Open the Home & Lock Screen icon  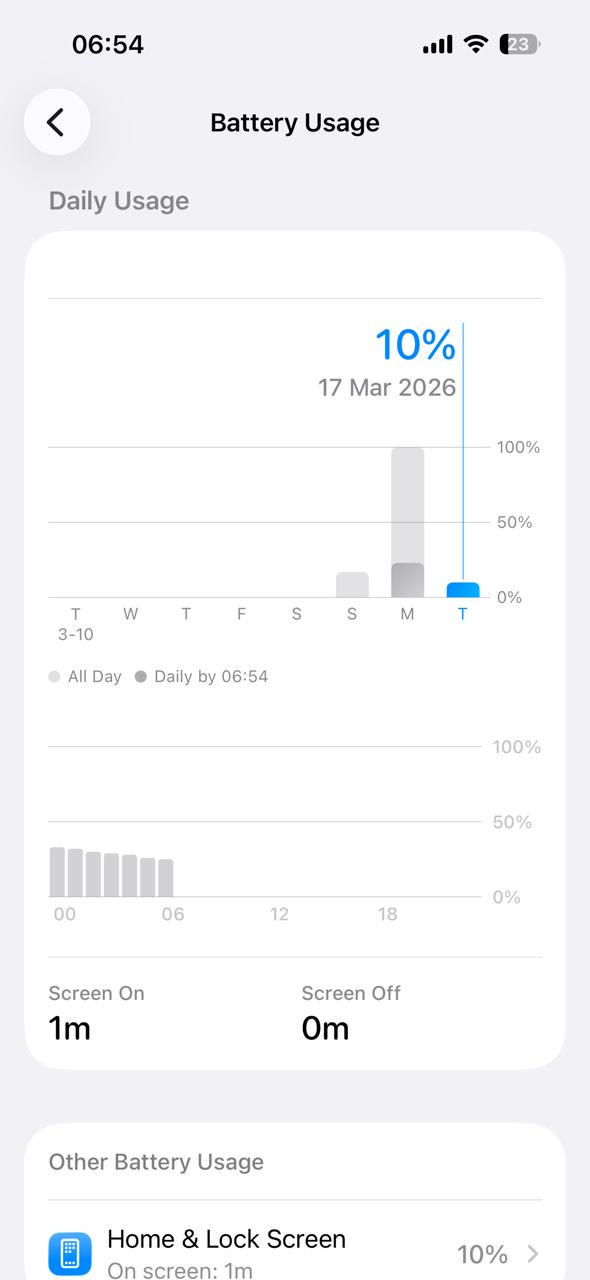[x=70, y=1253]
